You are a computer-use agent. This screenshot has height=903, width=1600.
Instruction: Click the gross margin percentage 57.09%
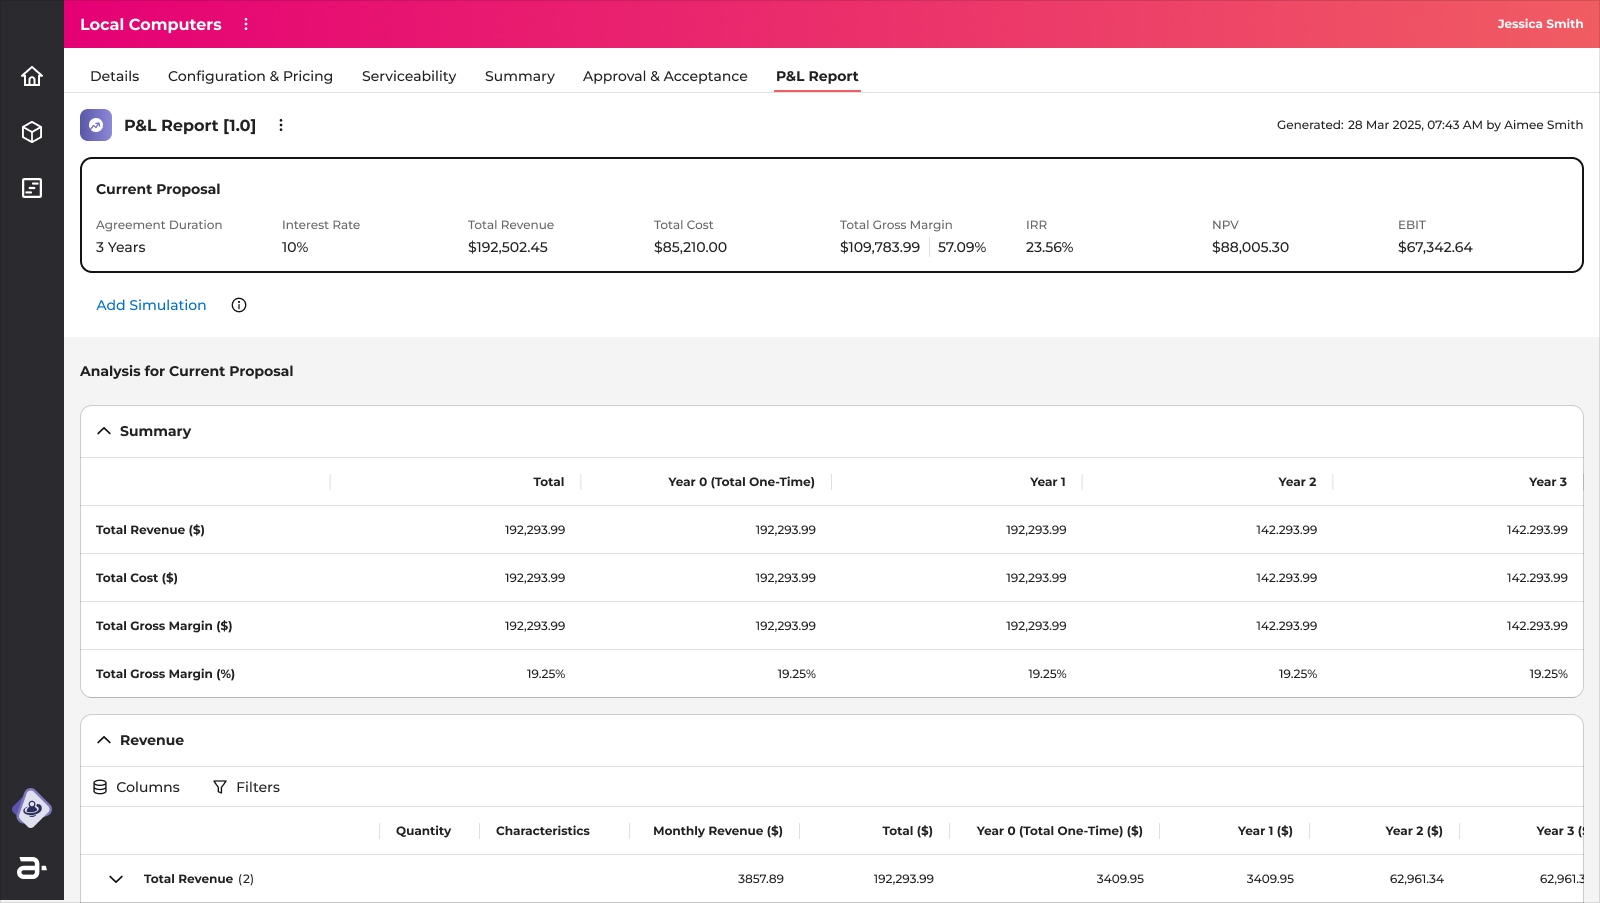pyautogui.click(x=962, y=247)
